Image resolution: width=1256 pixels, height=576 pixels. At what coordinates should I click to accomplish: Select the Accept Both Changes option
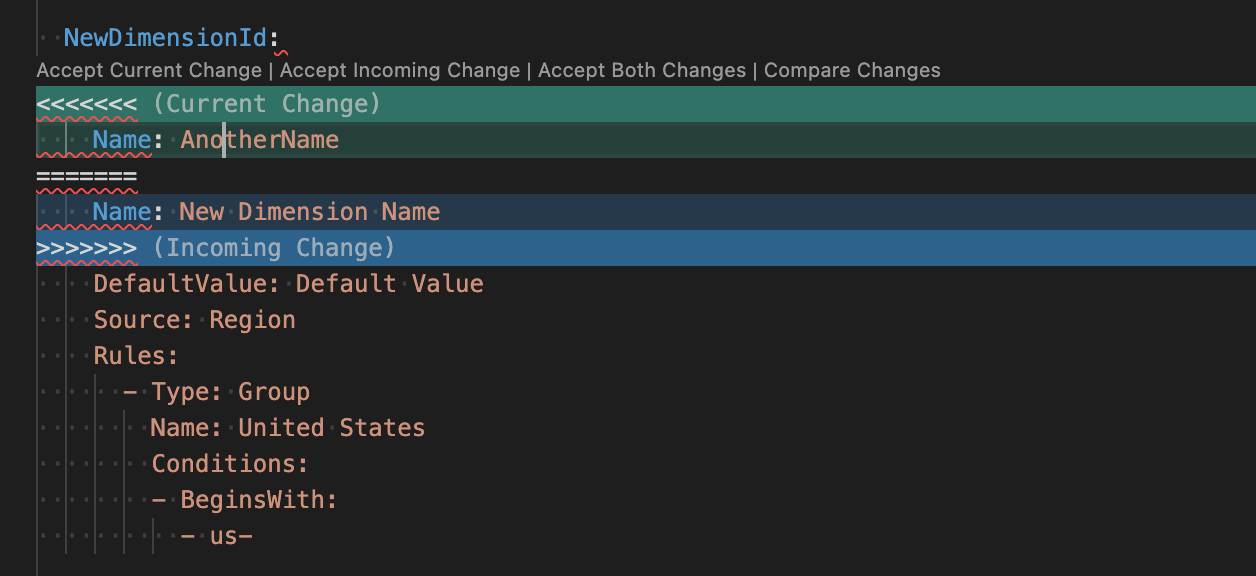642,71
